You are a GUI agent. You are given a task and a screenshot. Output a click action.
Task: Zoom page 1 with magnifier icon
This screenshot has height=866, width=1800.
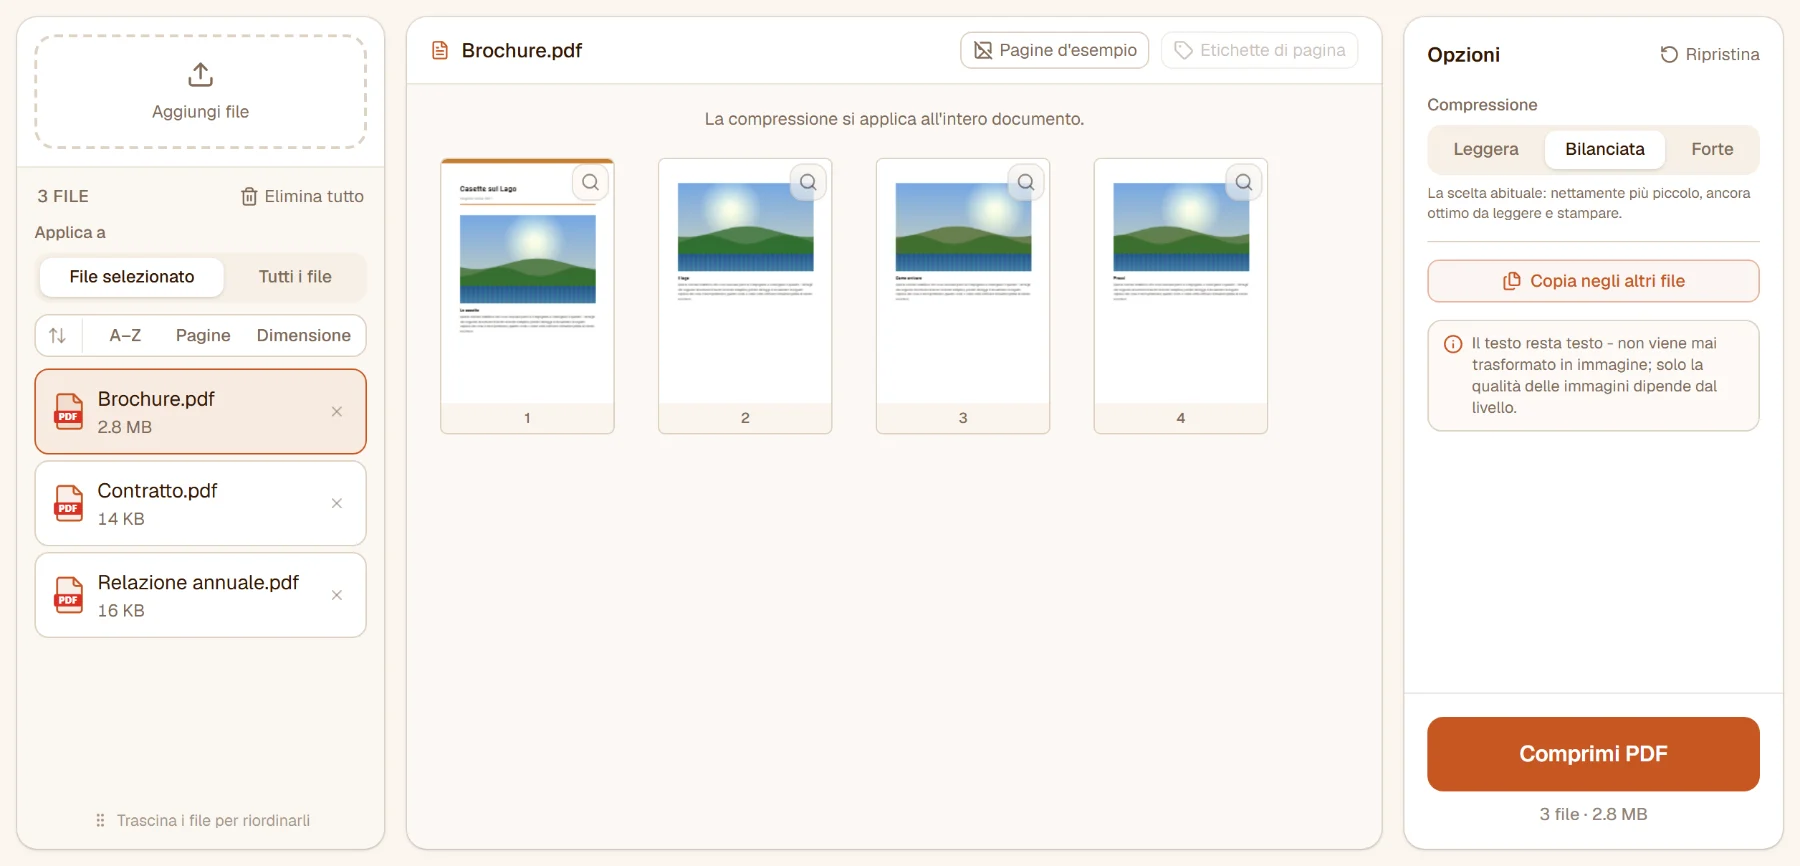[591, 182]
